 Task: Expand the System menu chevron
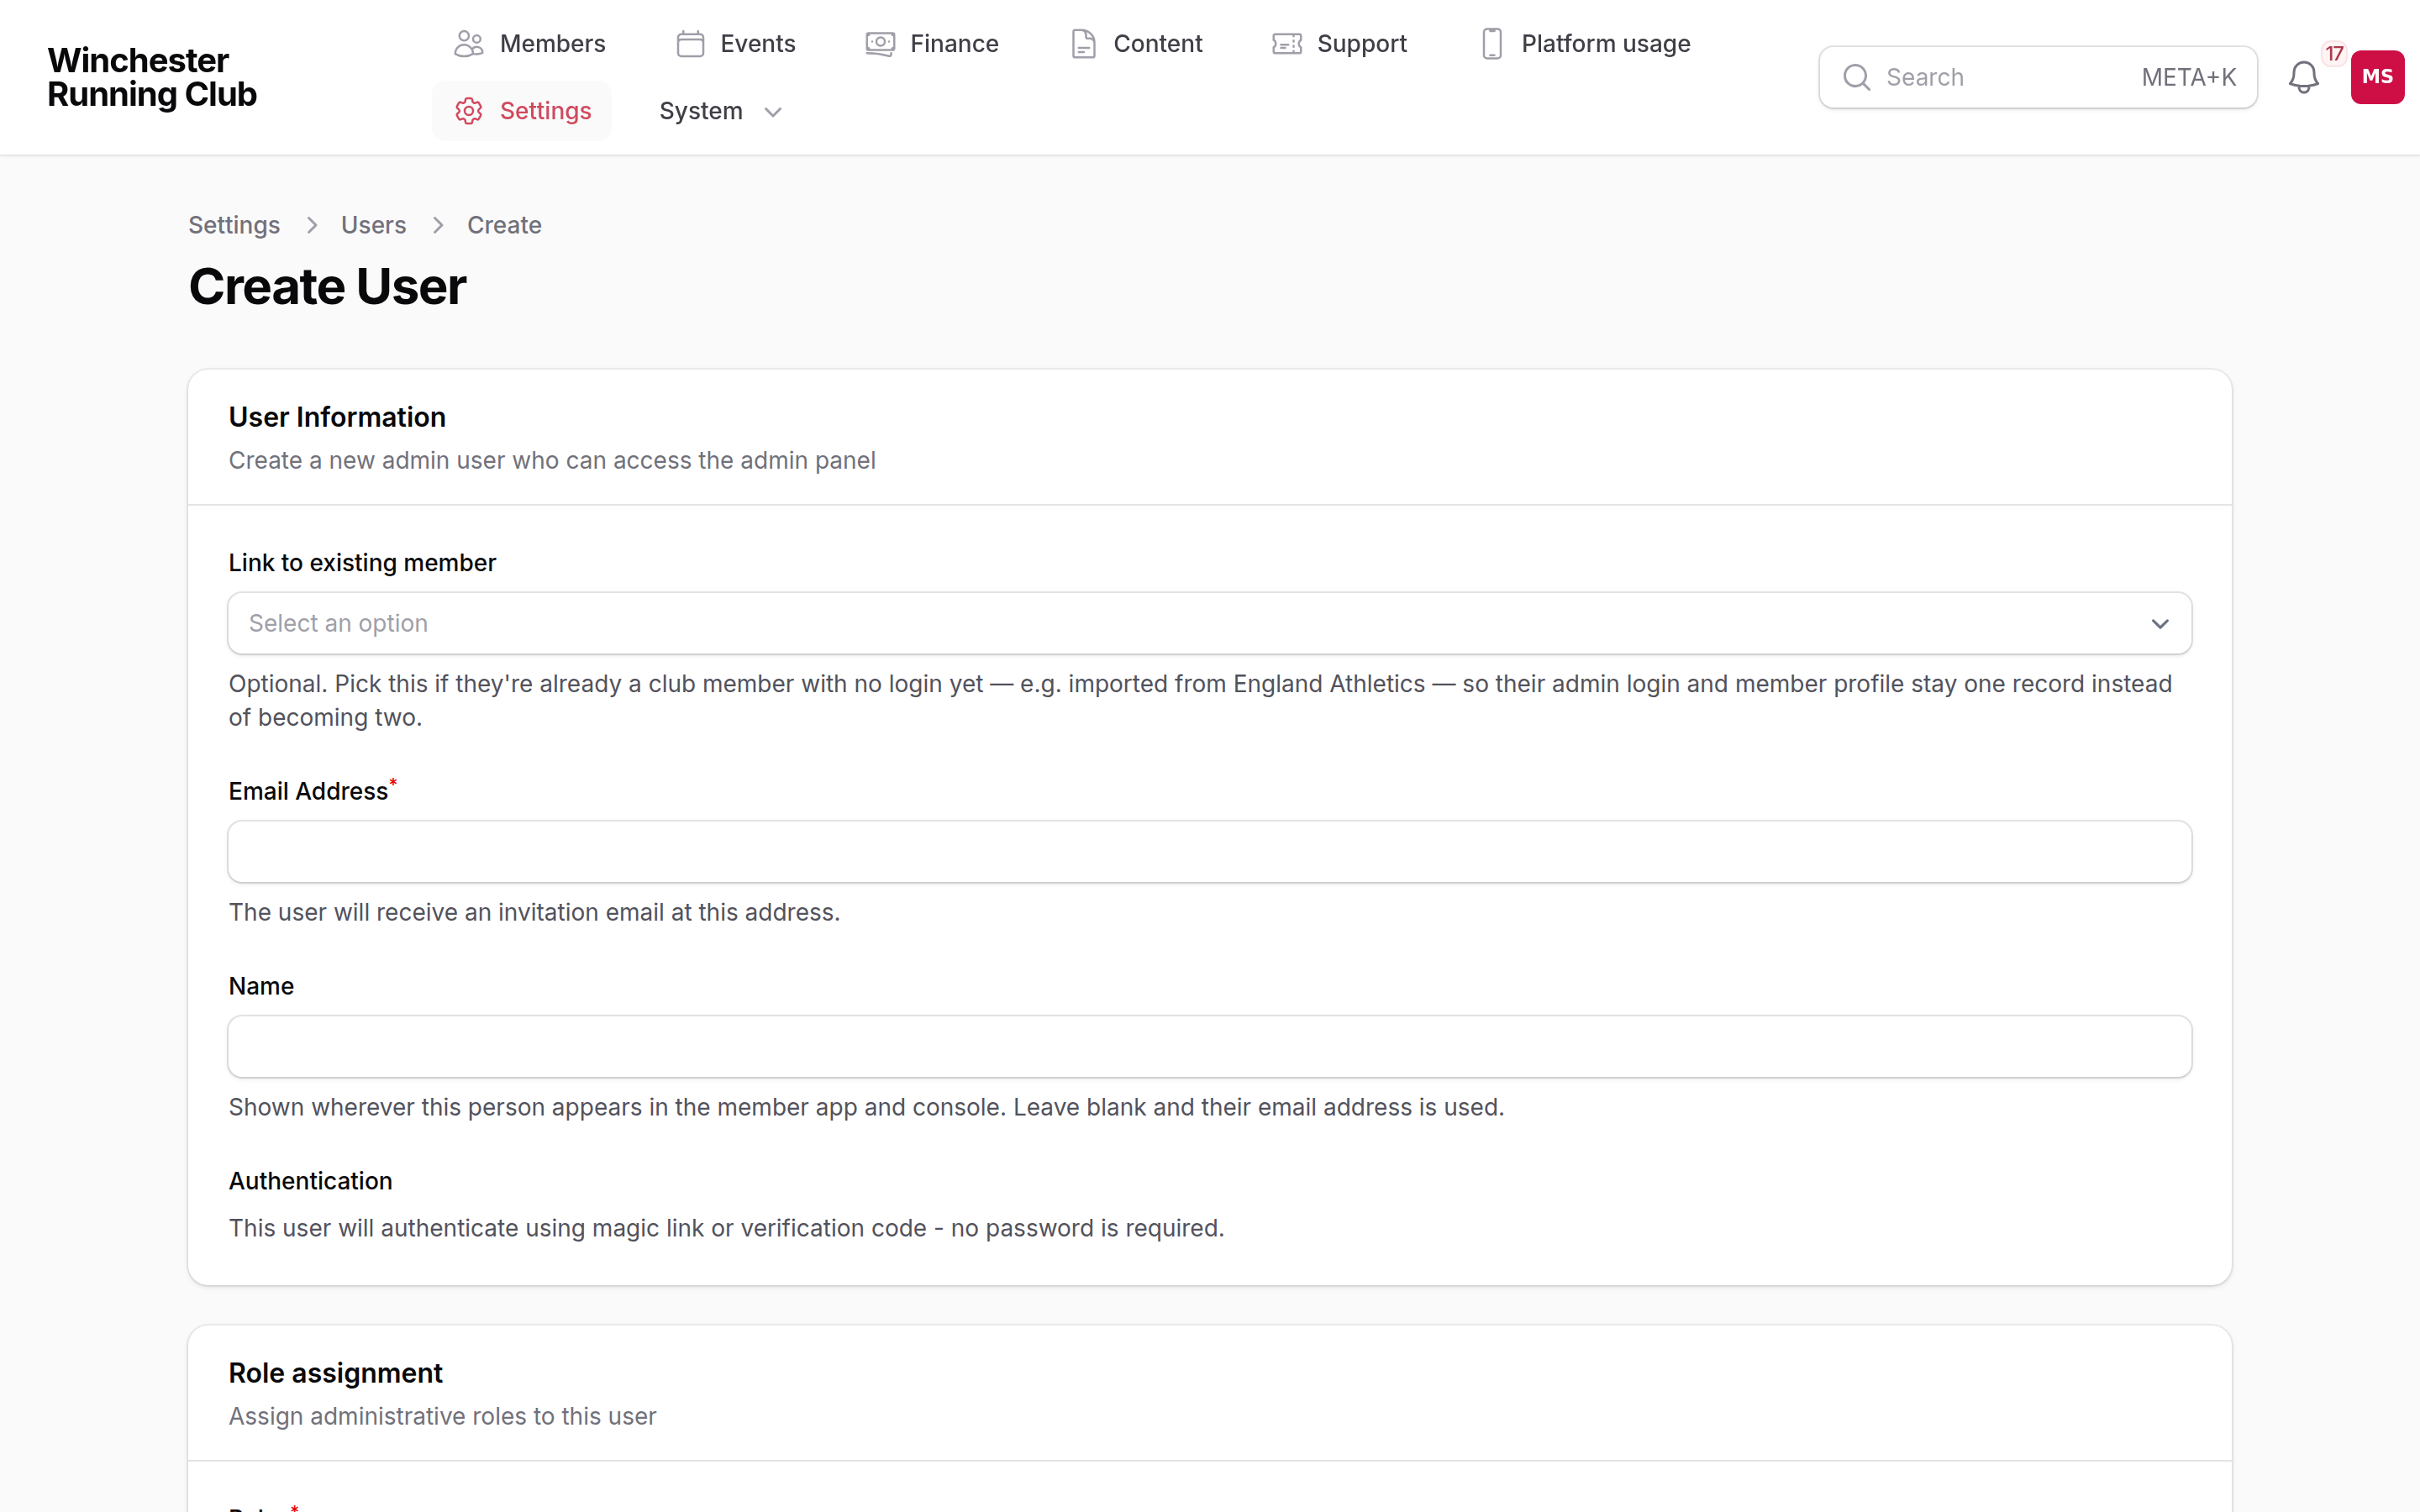[x=773, y=112]
